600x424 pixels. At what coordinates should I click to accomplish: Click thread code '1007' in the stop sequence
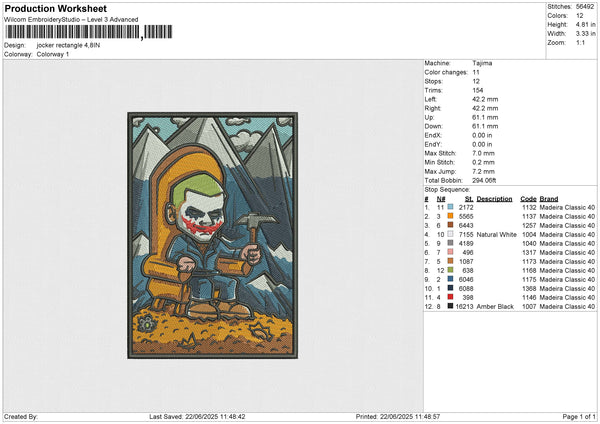click(x=529, y=307)
